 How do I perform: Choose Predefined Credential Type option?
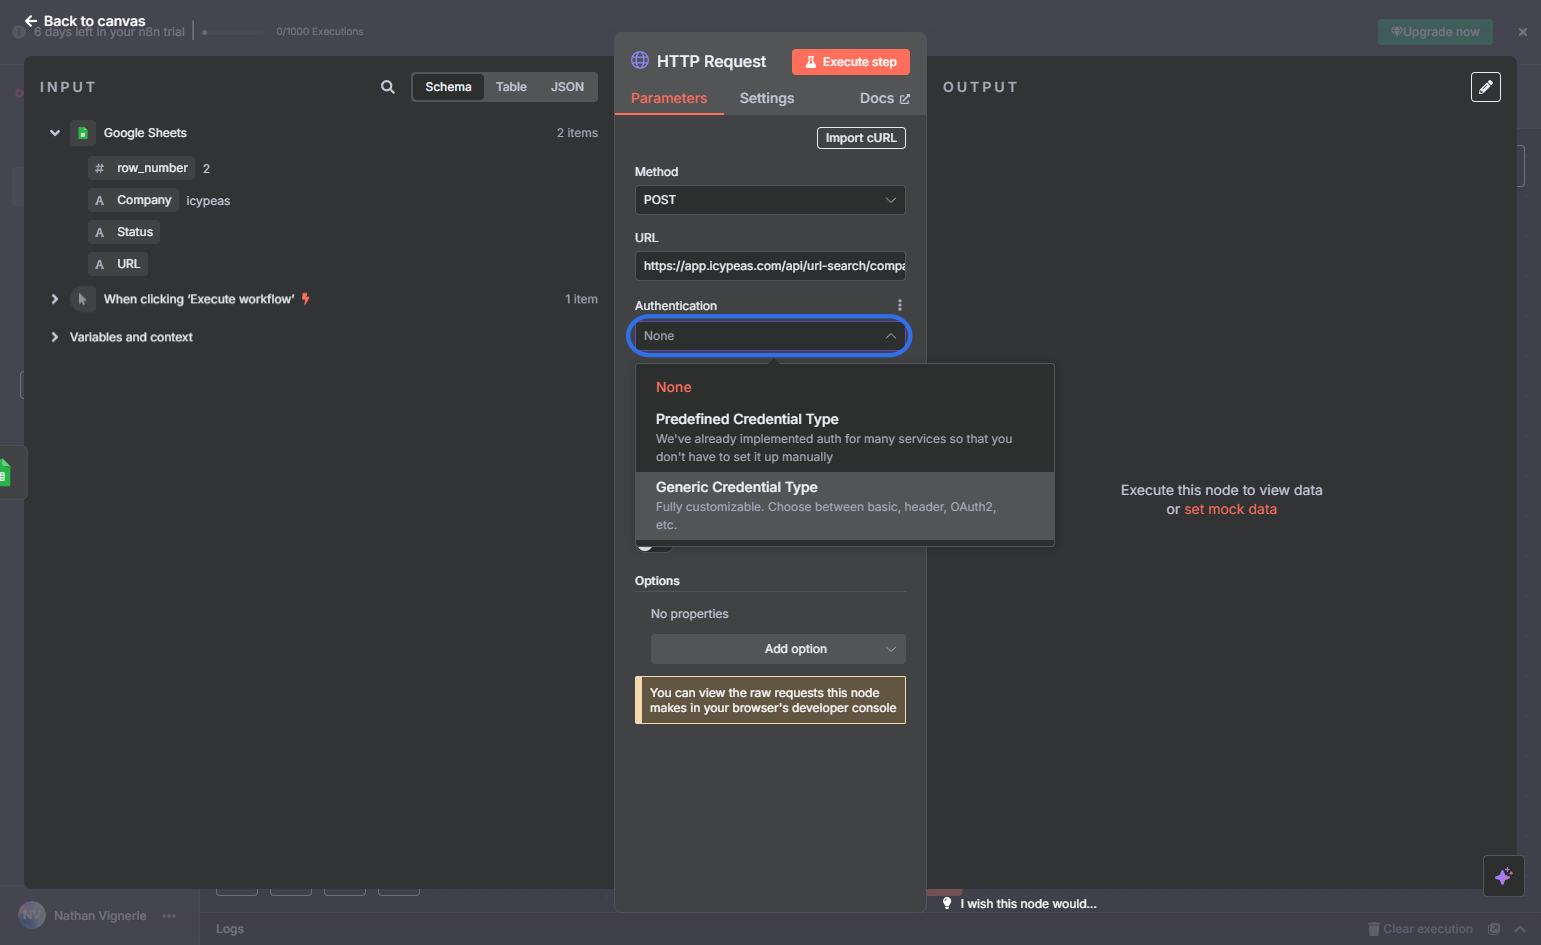point(845,437)
